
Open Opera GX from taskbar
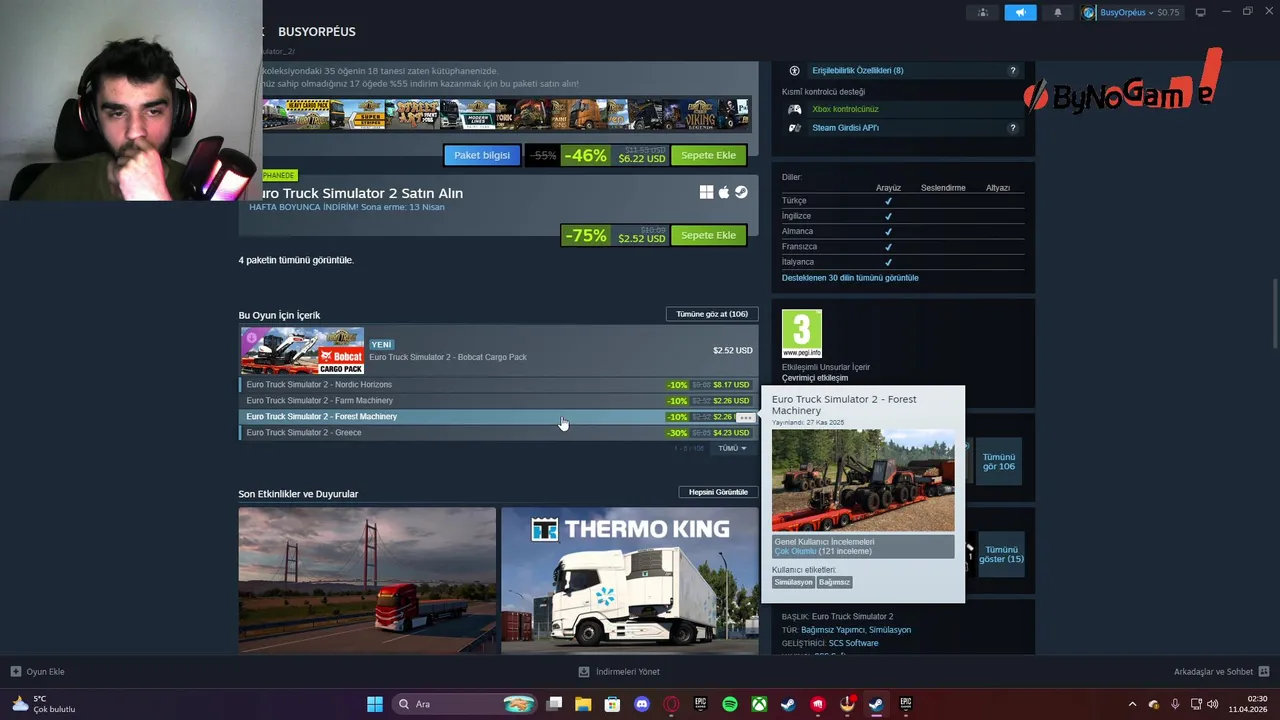tap(671, 704)
